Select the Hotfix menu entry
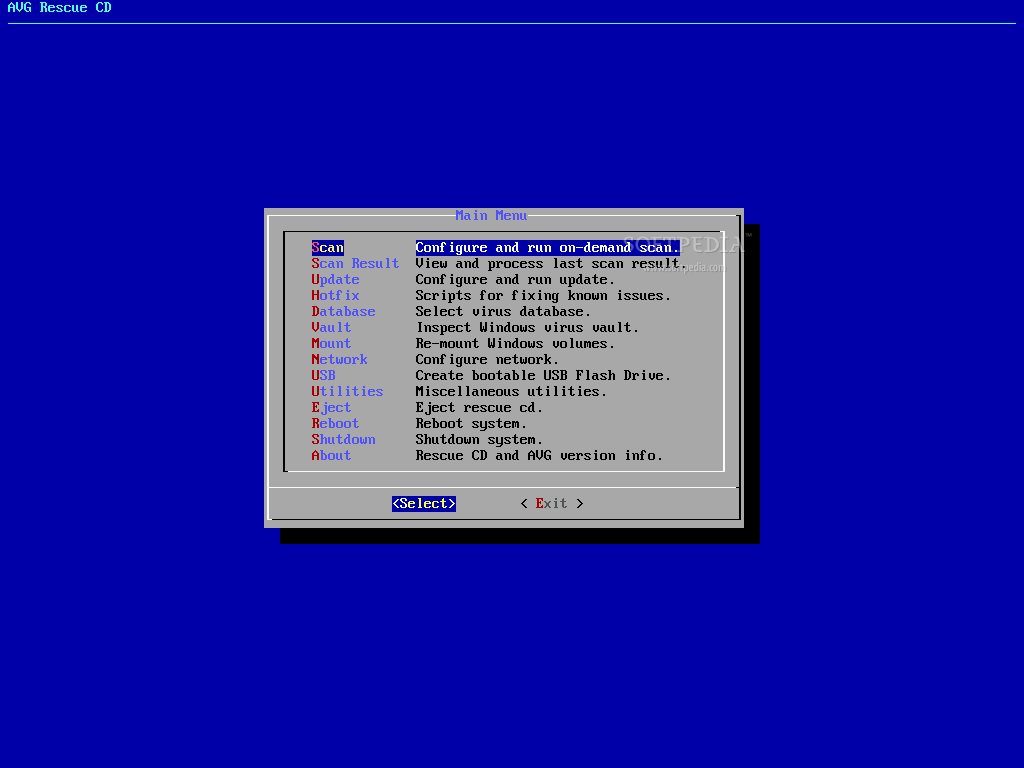Screen dimensions: 1024x768 coord(335,295)
